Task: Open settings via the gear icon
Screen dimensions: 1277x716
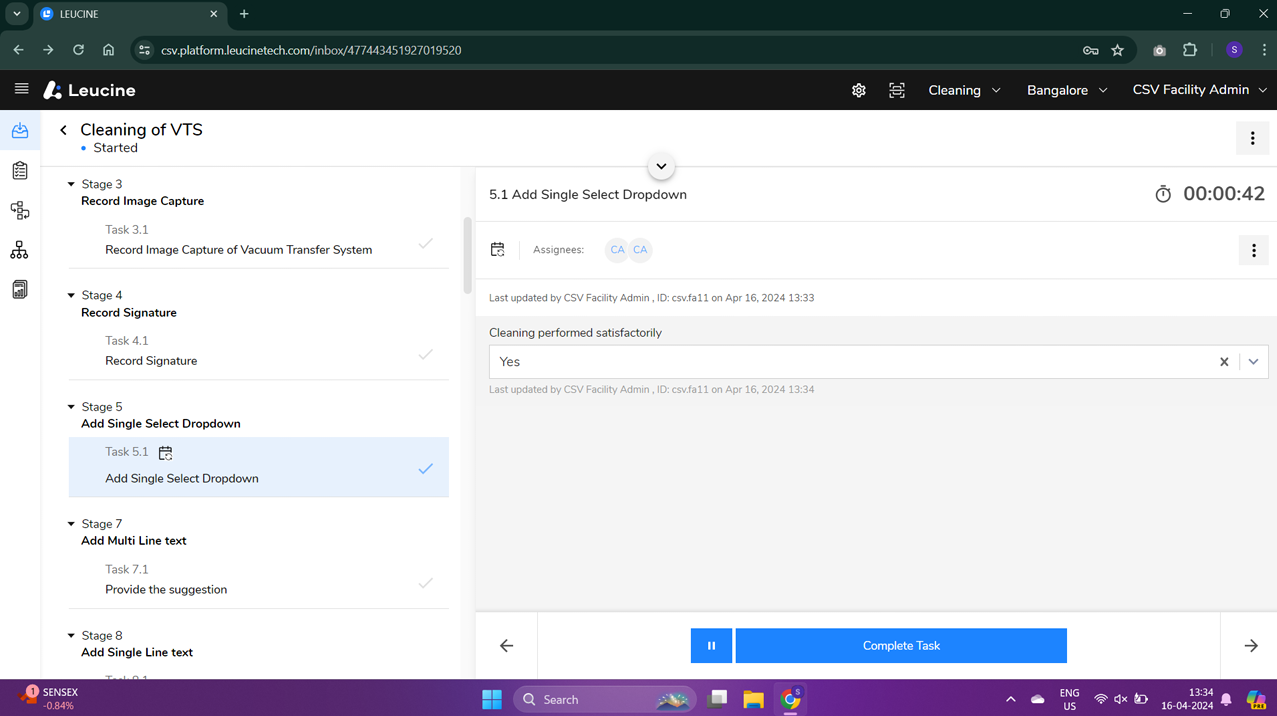Action: [x=858, y=90]
